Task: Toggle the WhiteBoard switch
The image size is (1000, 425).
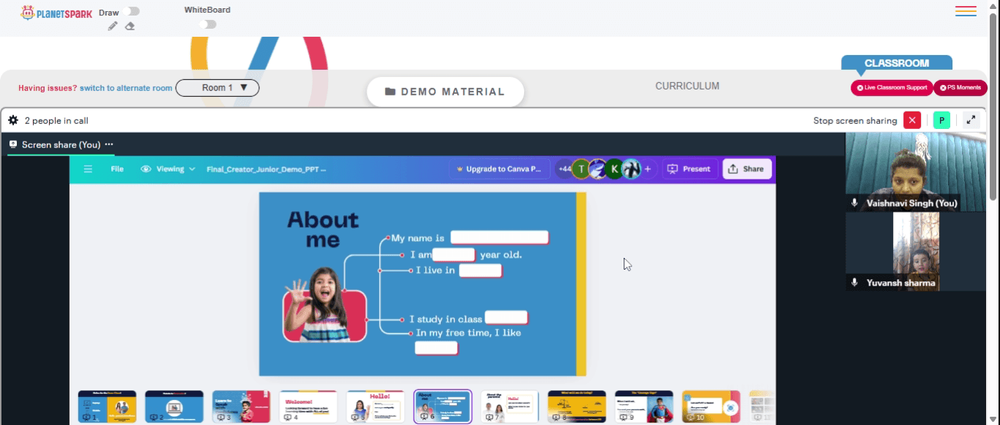Action: coord(207,24)
